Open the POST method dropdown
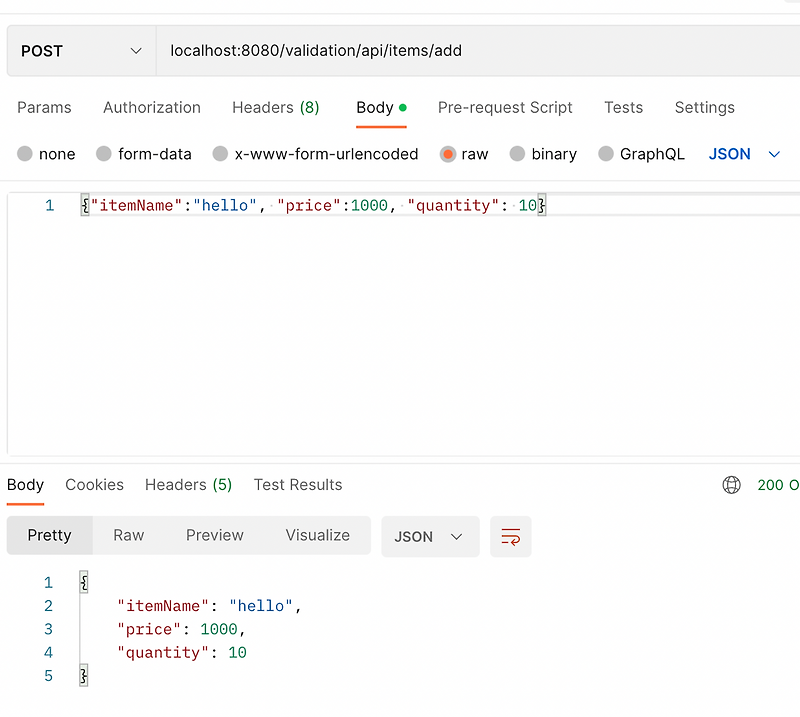The height and width of the screenshot is (717, 800). tap(81, 51)
